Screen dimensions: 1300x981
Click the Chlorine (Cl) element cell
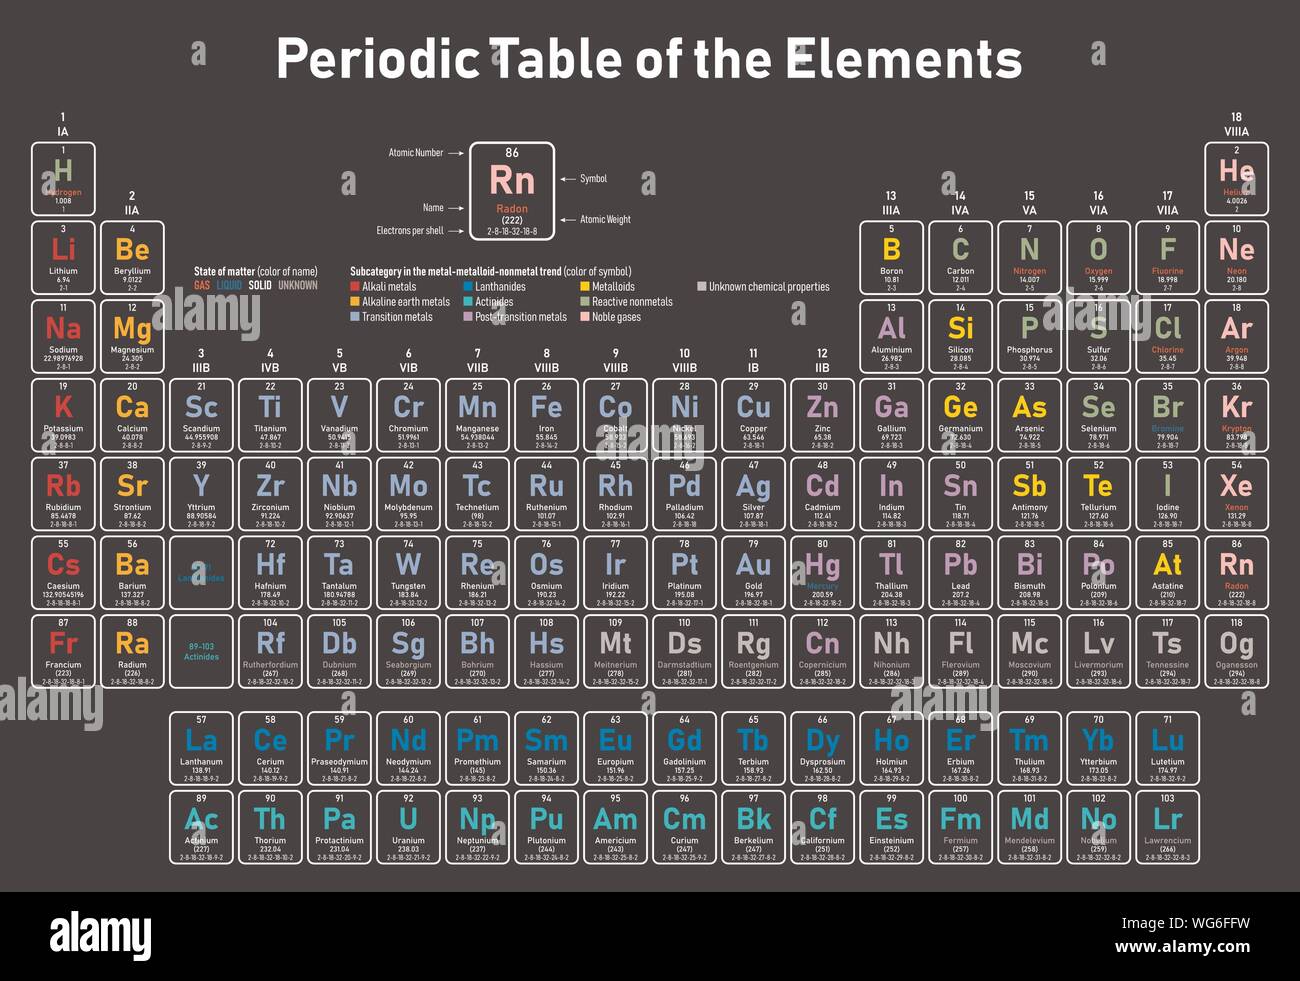(1167, 336)
